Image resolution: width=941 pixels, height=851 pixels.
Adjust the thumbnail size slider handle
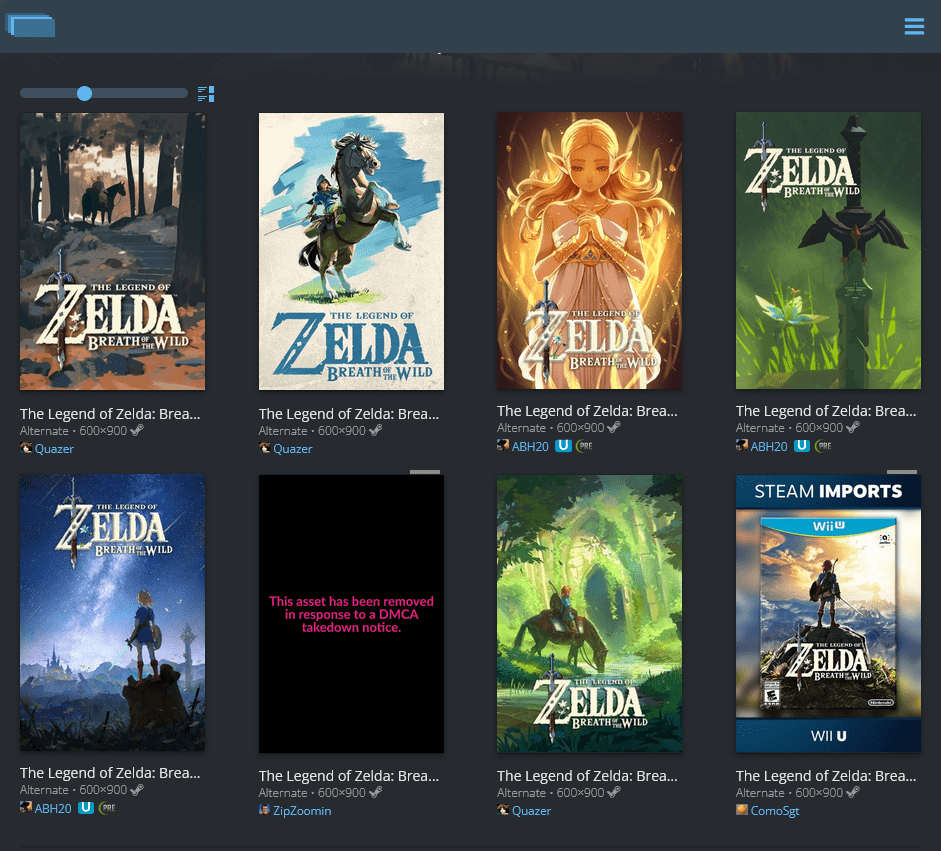[x=85, y=93]
